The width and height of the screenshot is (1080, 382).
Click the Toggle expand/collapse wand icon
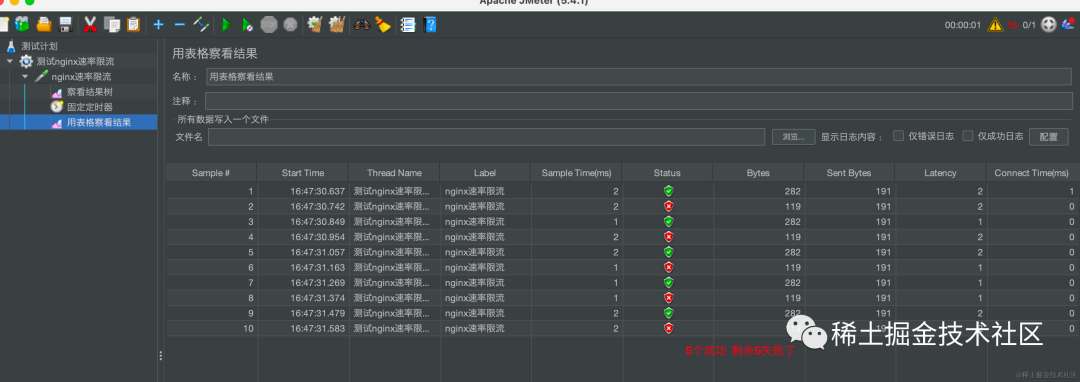click(201, 25)
